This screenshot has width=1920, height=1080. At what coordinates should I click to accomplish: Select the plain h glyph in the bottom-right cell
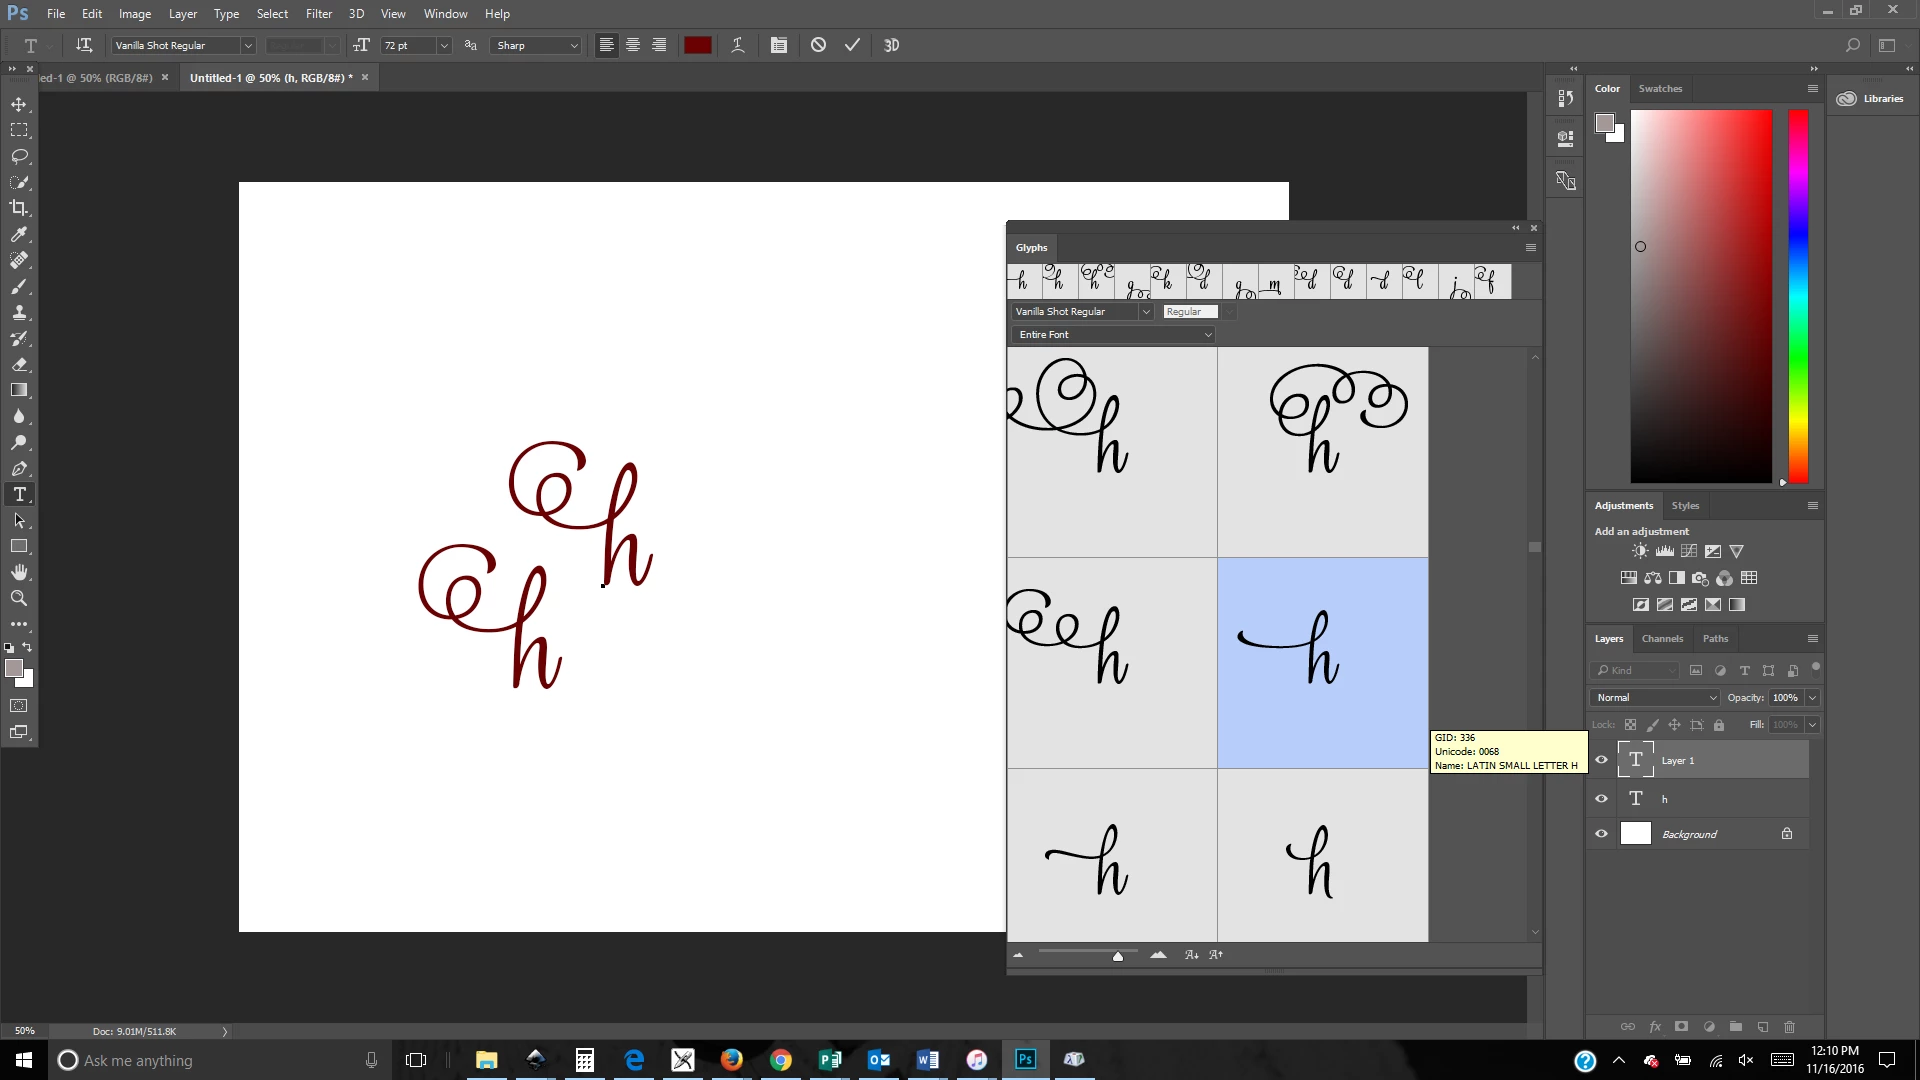[1322, 856]
